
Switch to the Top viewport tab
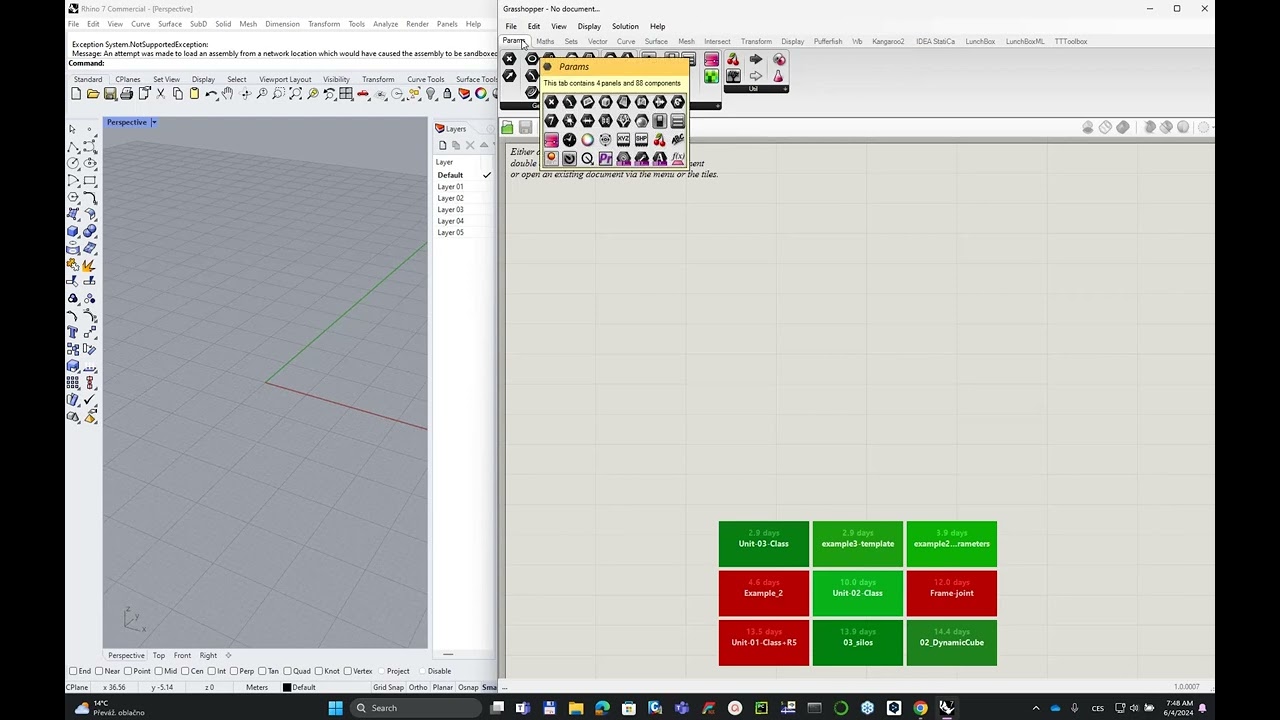point(159,655)
